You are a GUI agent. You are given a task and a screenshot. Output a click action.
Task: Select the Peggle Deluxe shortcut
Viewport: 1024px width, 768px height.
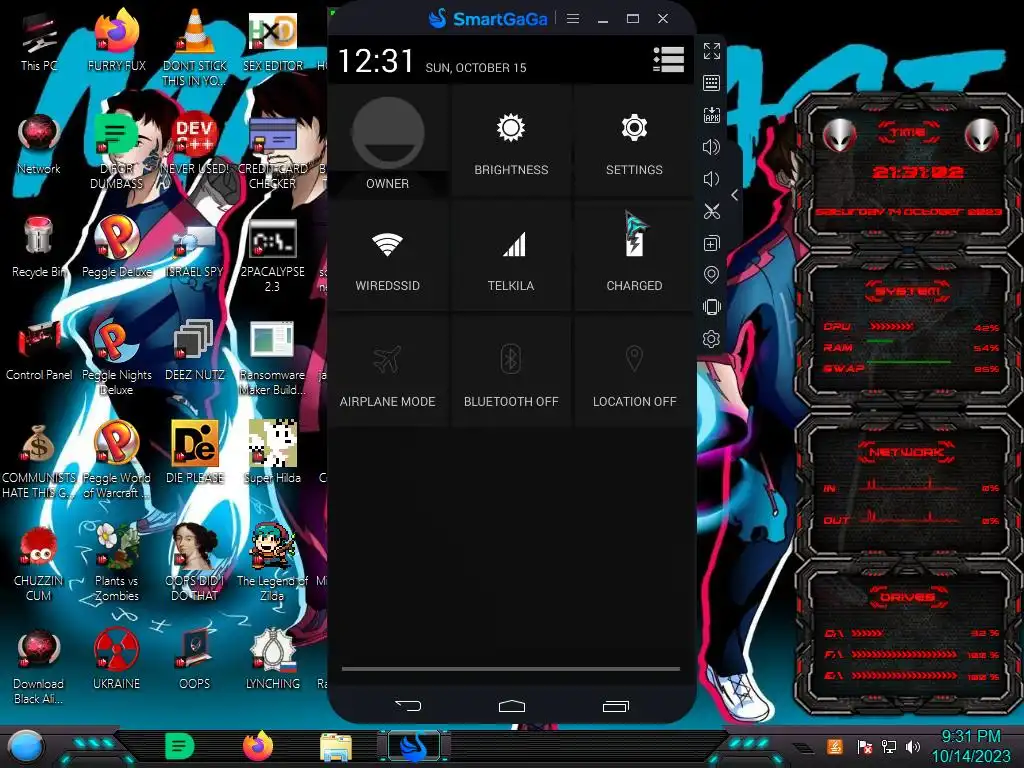click(x=117, y=247)
